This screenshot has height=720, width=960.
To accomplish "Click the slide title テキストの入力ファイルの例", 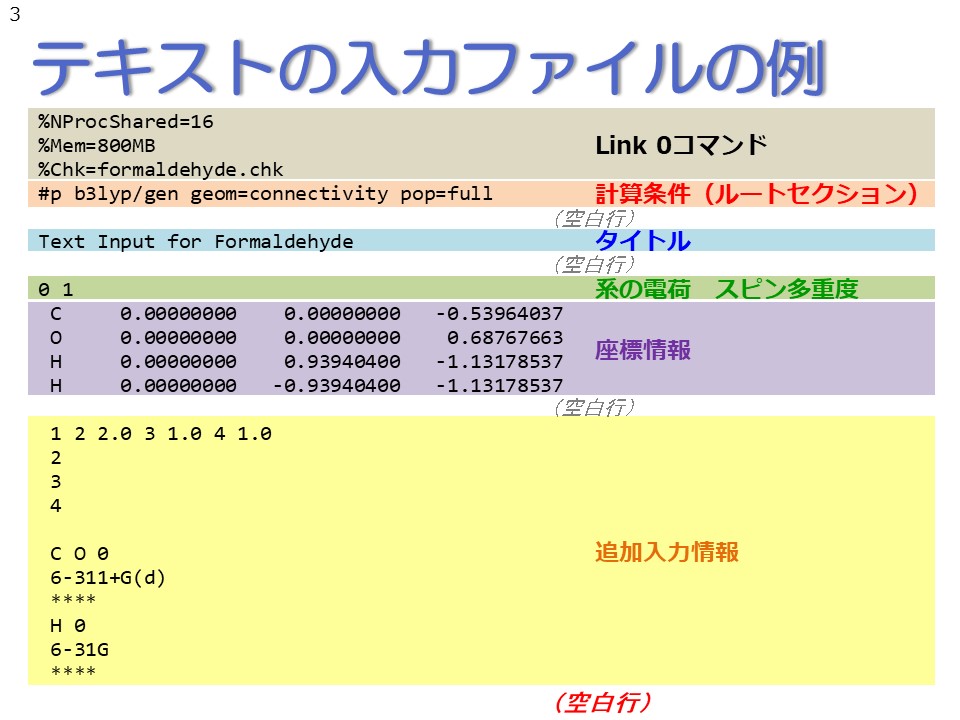I will pos(429,67).
